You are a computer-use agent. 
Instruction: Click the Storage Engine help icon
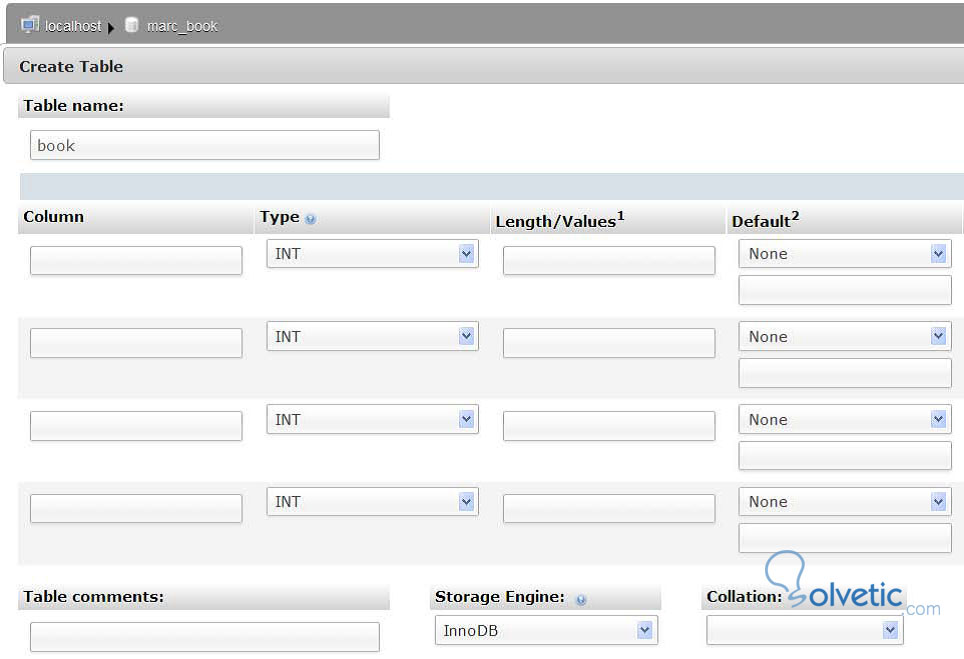coord(581,600)
